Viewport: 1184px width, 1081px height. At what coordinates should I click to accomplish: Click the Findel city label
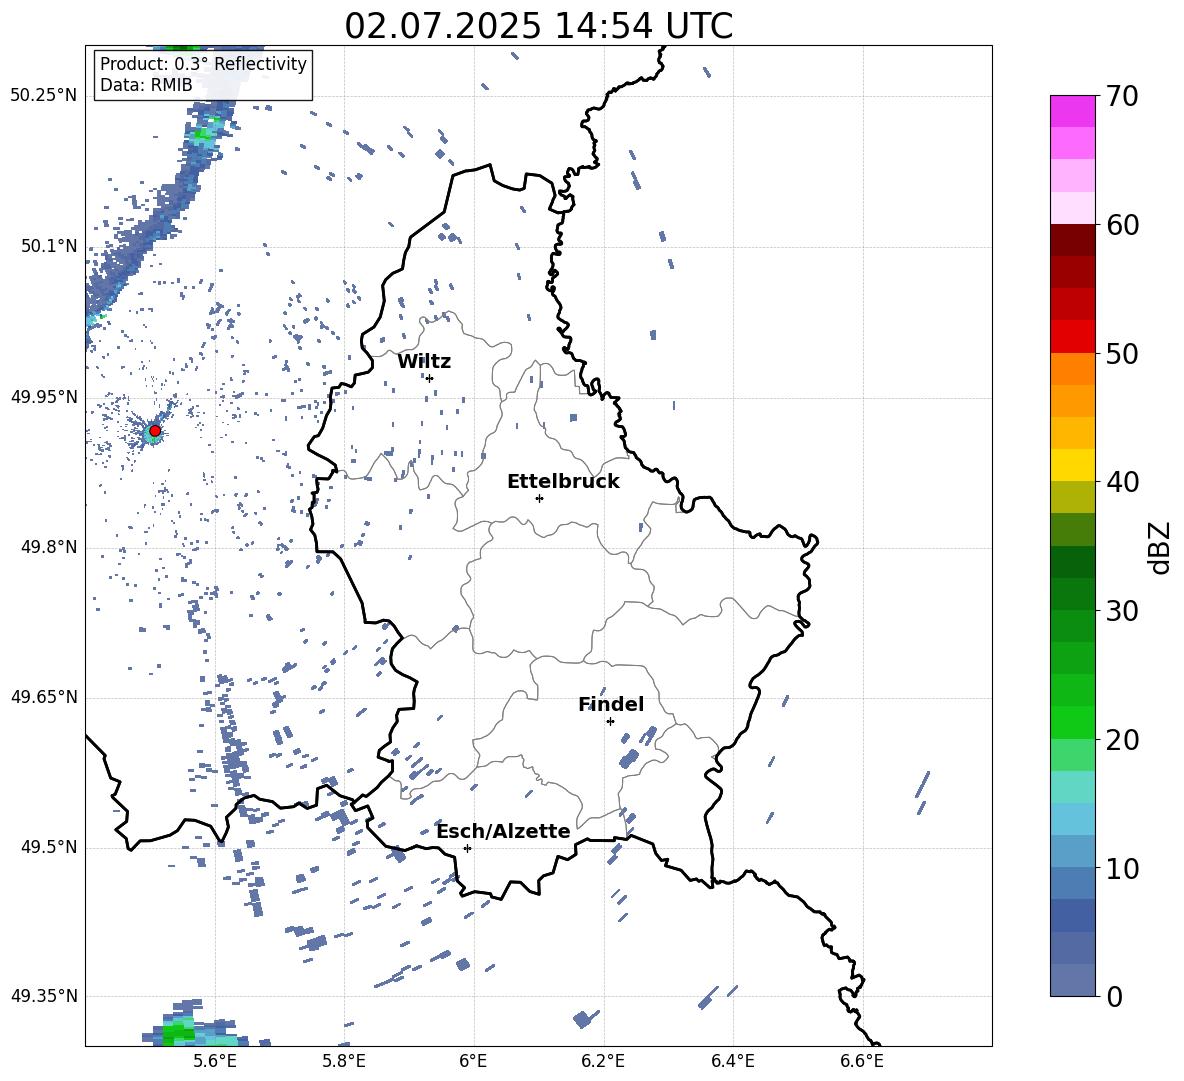click(x=611, y=704)
